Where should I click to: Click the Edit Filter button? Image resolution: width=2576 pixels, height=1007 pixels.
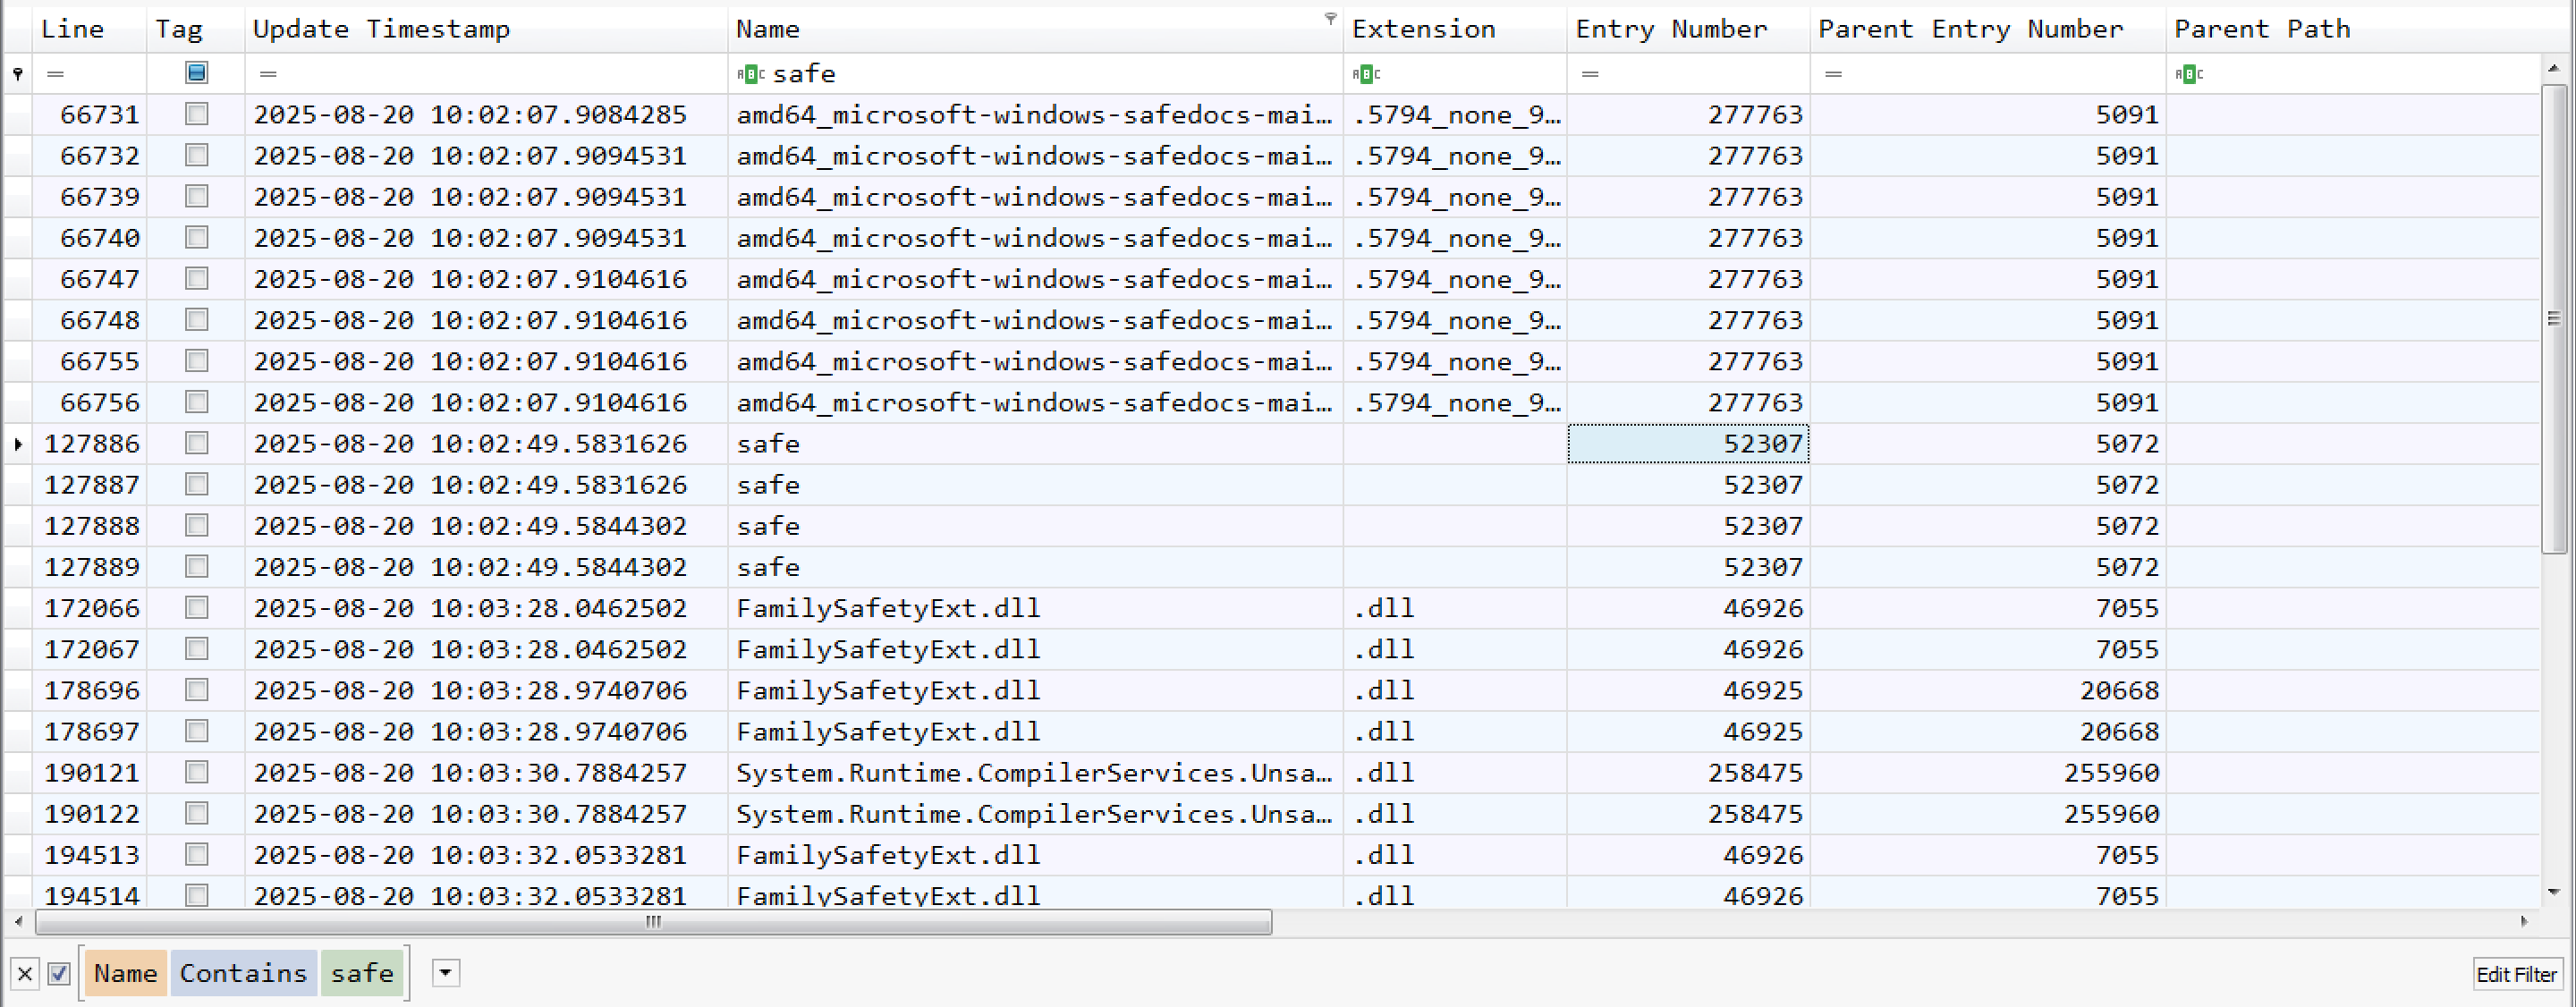coord(2516,974)
